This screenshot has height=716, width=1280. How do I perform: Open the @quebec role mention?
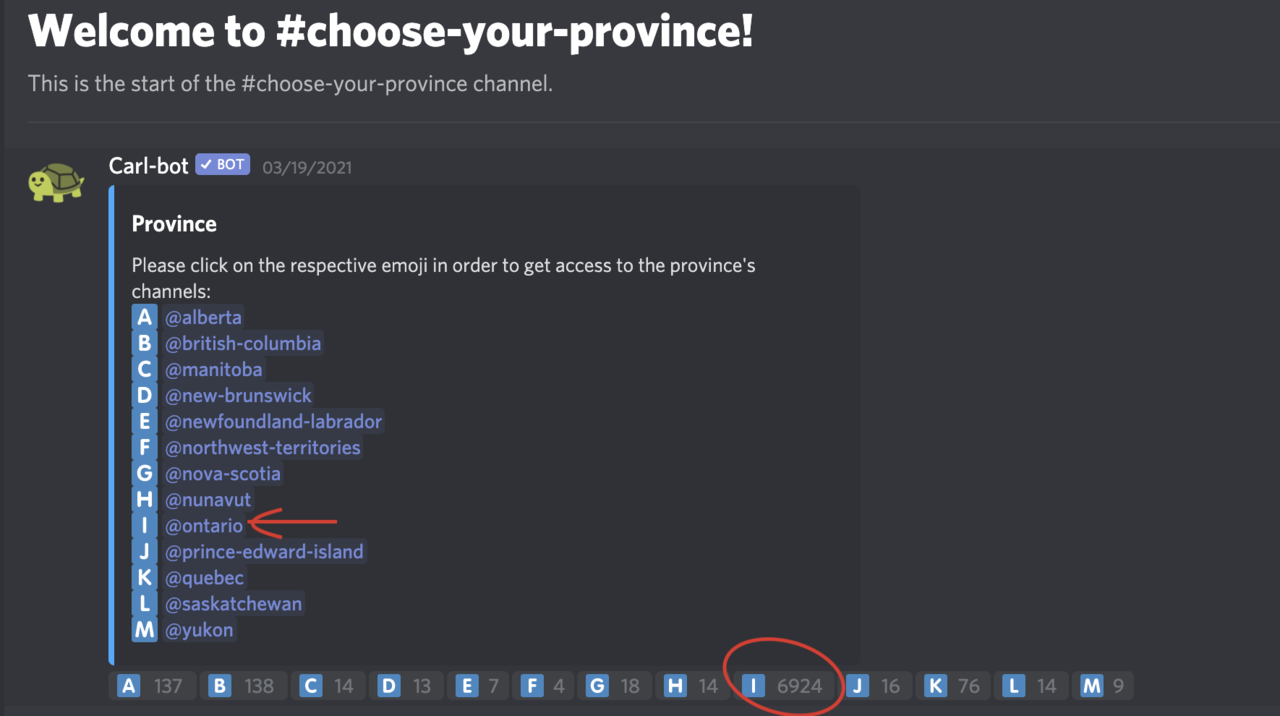click(x=205, y=578)
